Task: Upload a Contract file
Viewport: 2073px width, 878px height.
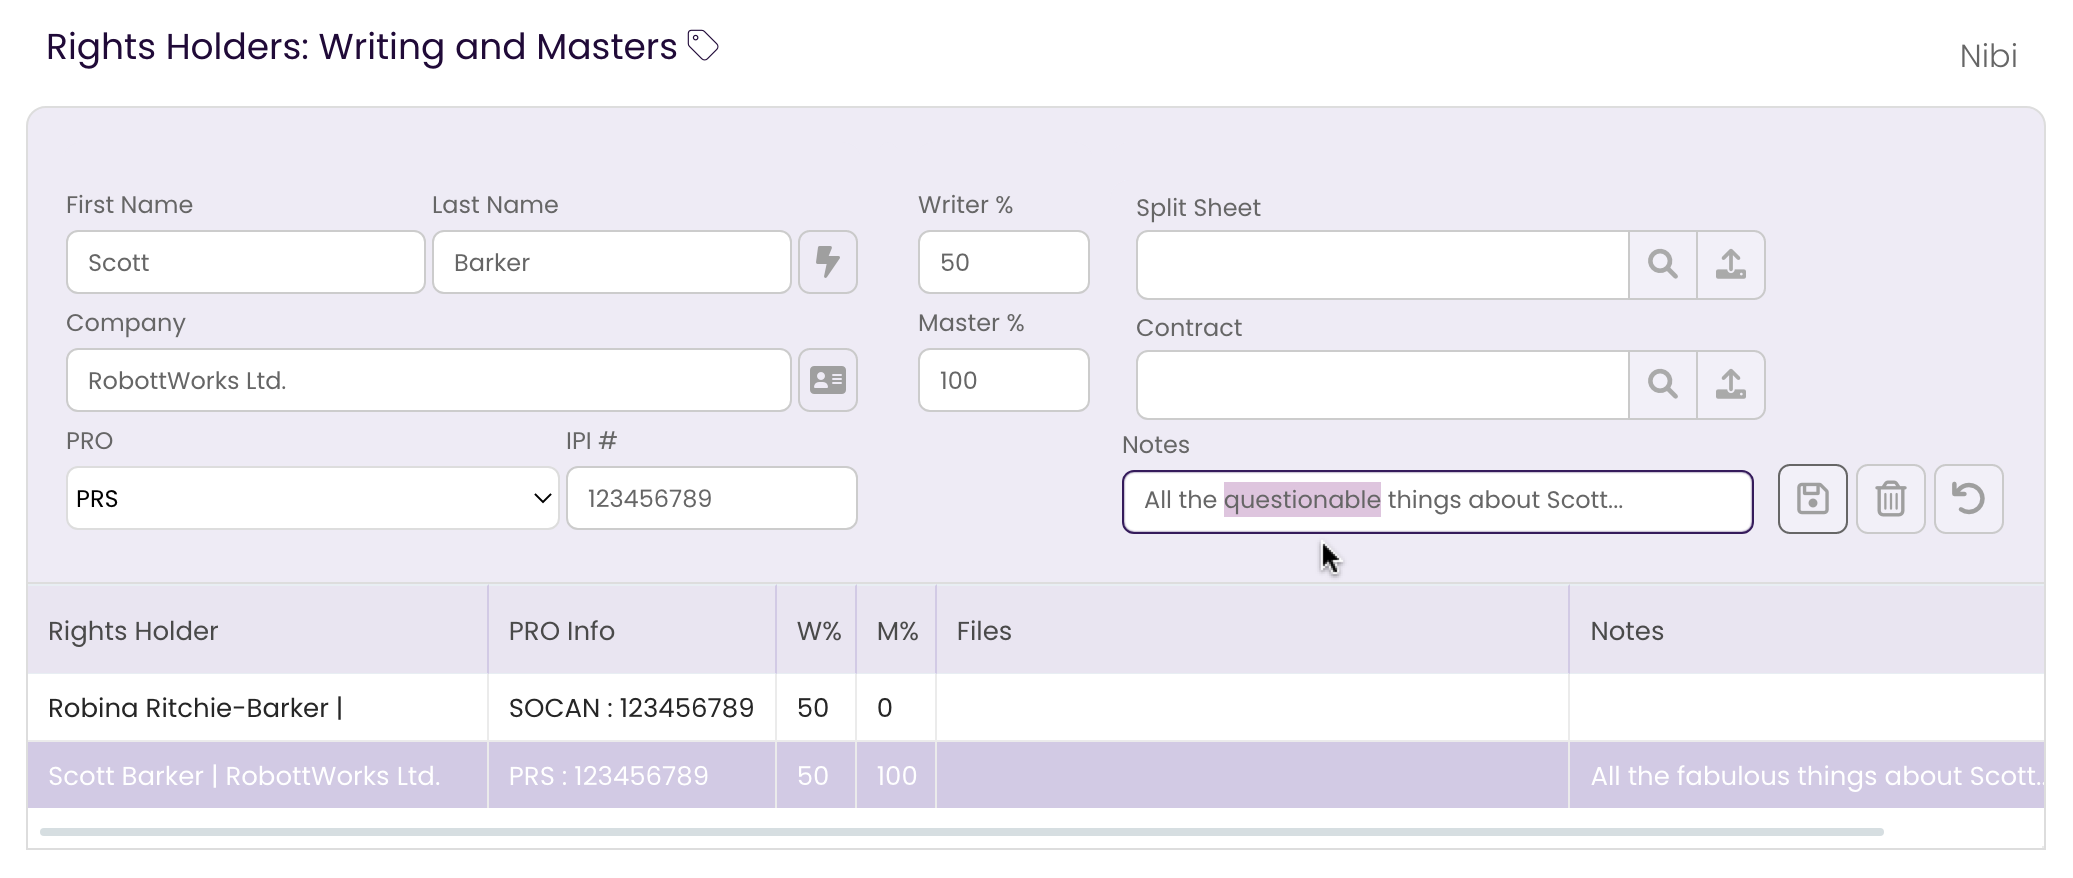Action: (x=1731, y=385)
